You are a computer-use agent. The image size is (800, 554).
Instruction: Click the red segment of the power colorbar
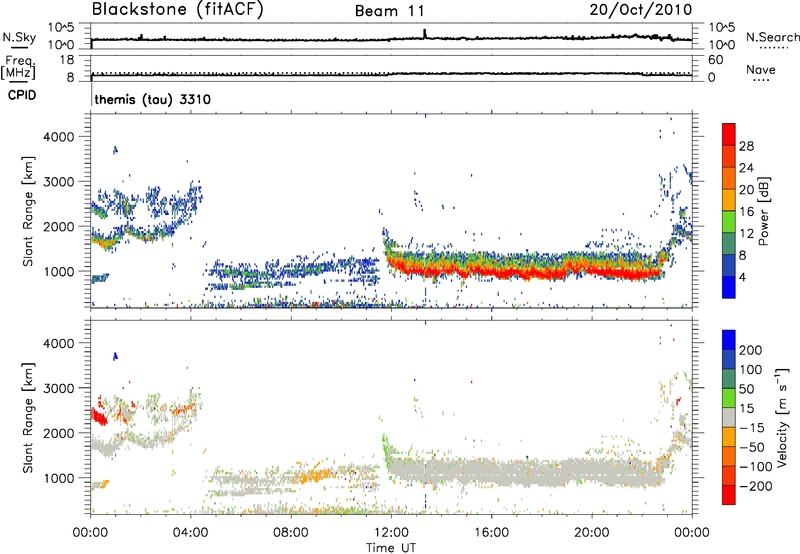point(729,134)
